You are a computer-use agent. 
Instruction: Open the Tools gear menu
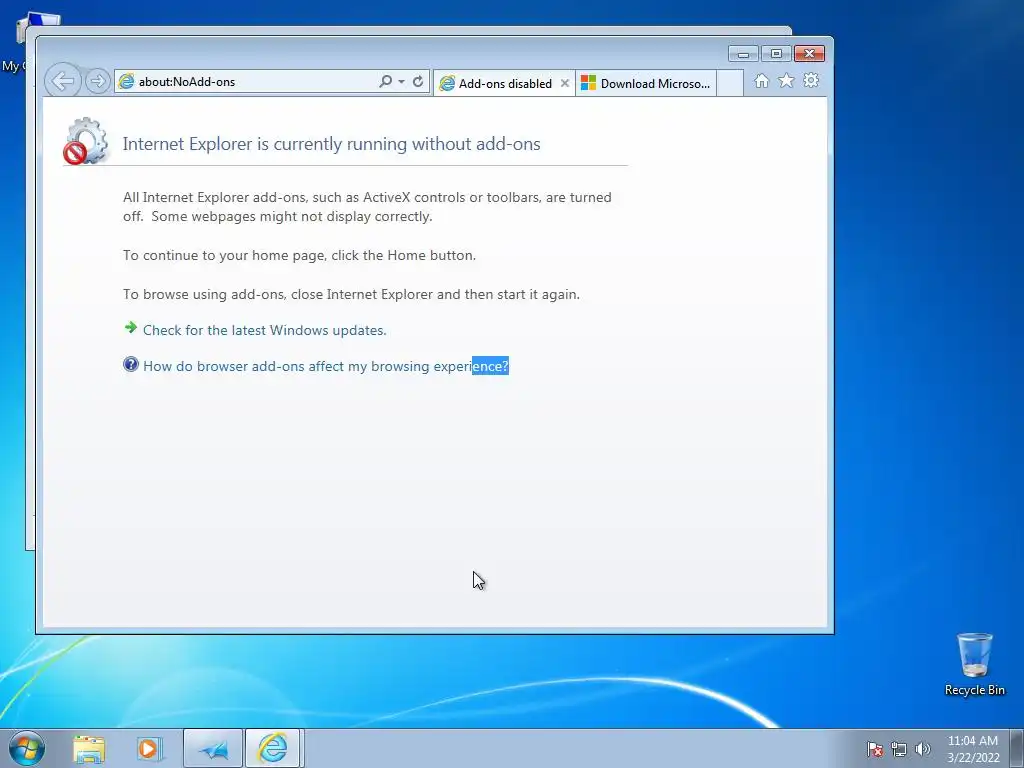(x=811, y=80)
